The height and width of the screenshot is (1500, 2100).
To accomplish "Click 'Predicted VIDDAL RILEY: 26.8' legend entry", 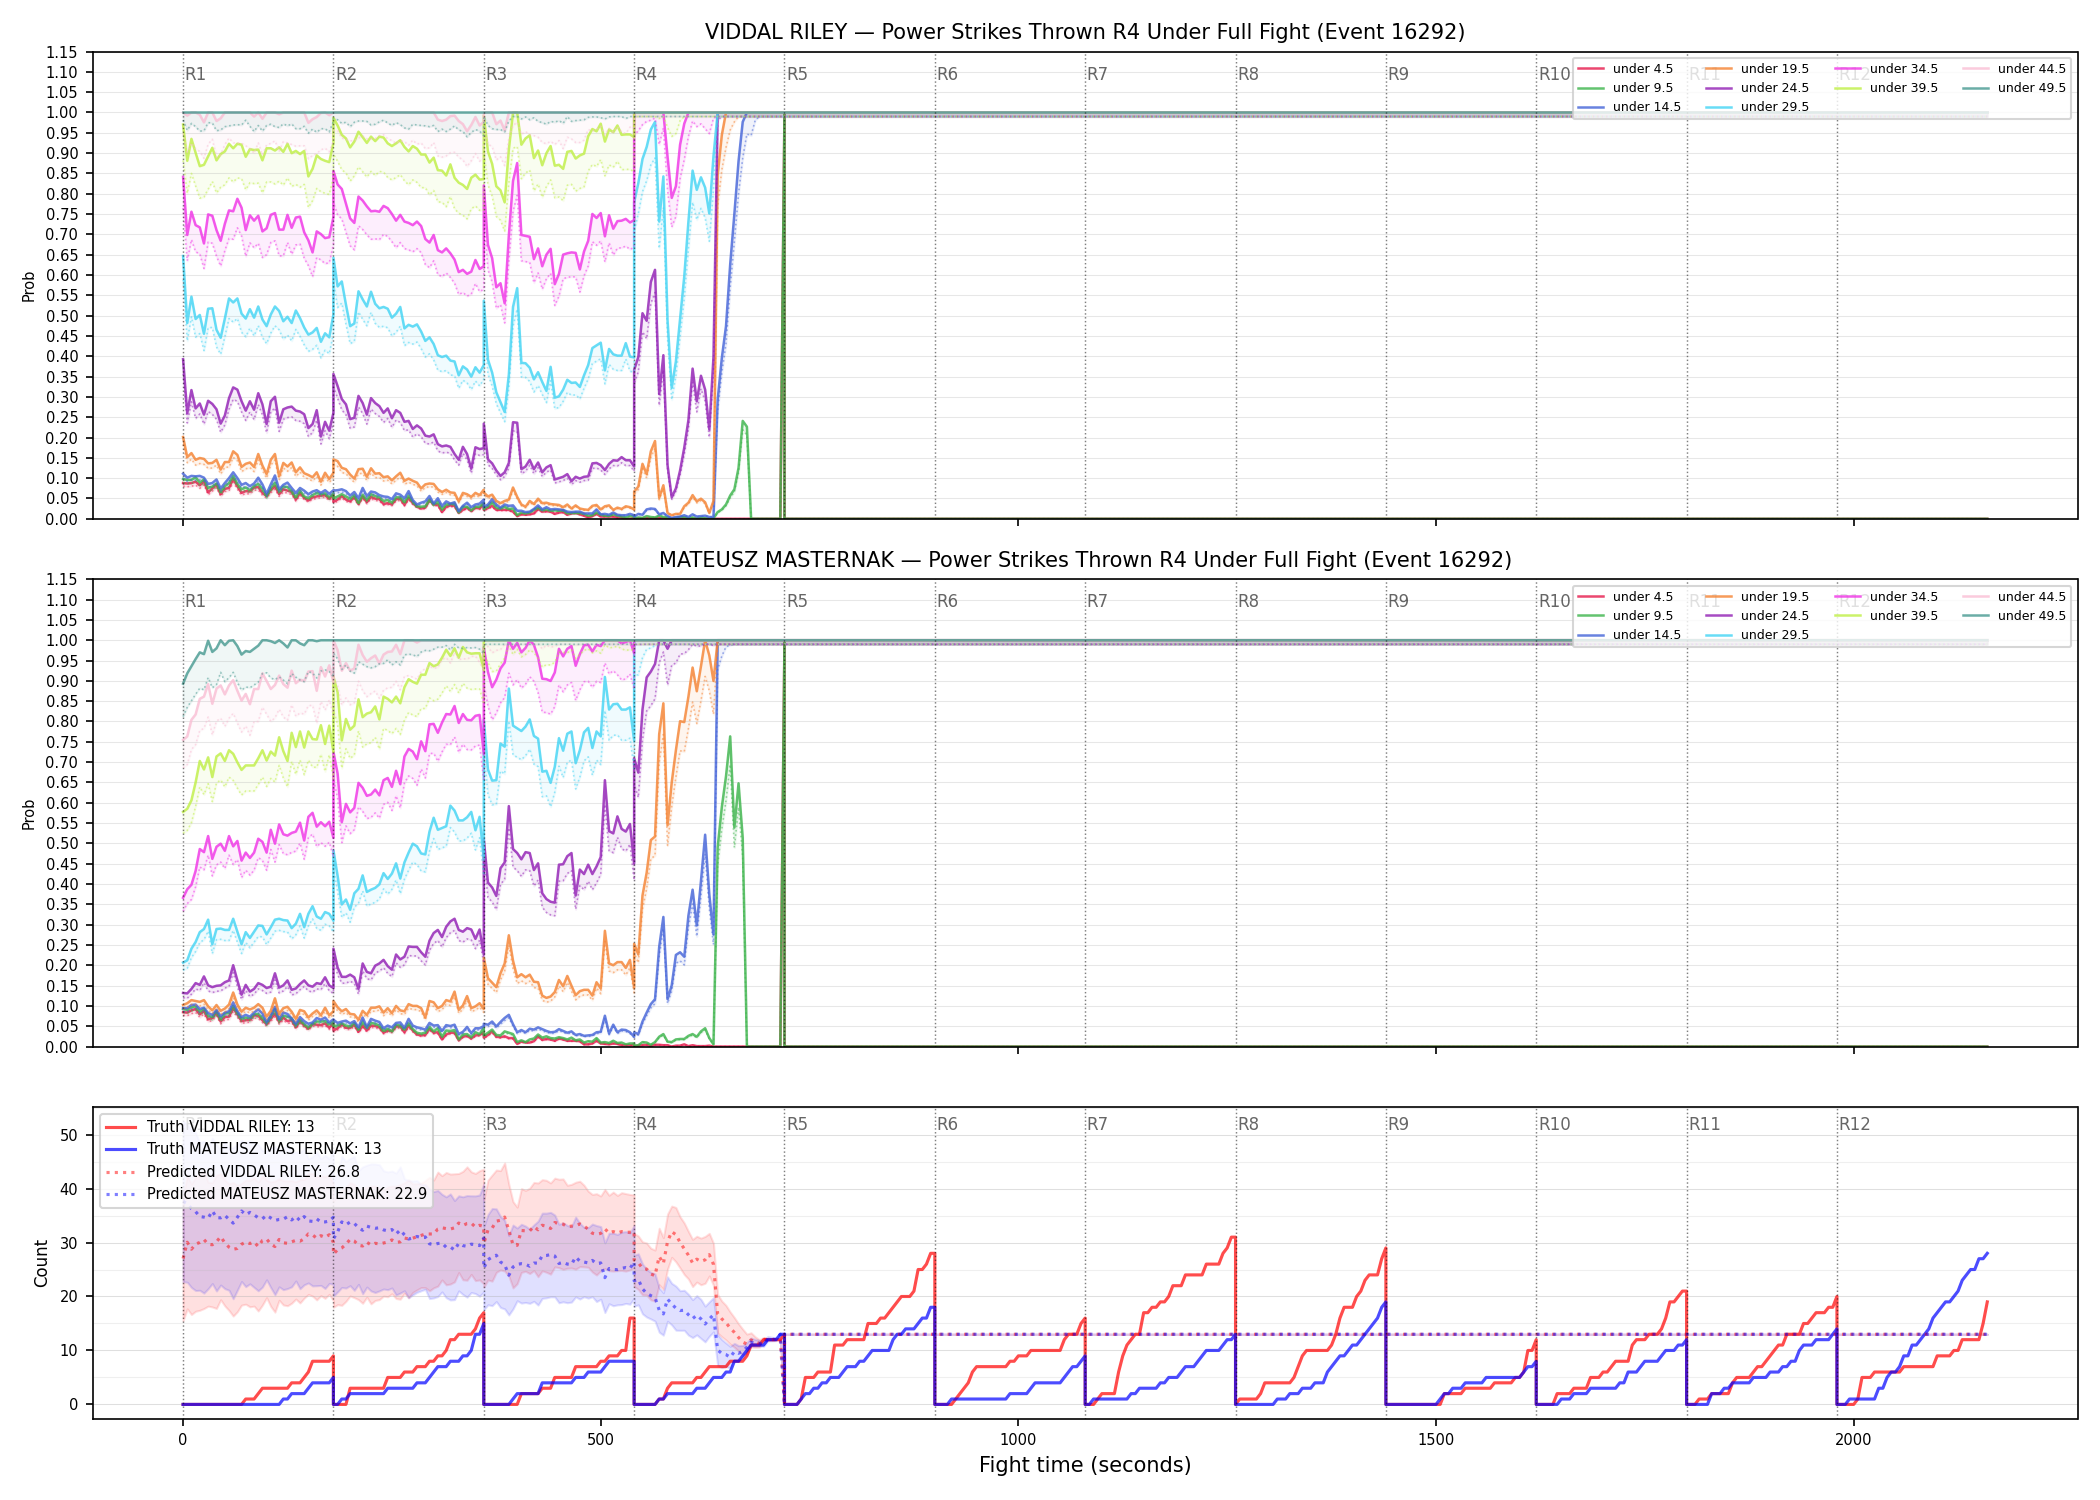I will [x=232, y=1172].
